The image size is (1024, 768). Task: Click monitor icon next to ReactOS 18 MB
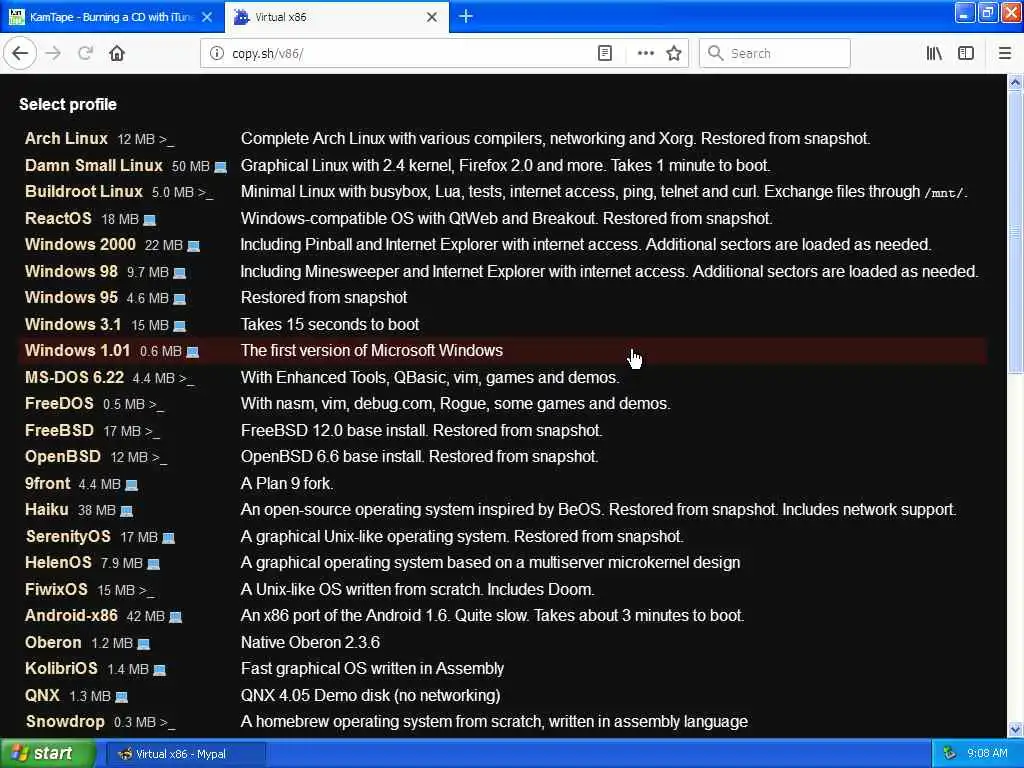[x=150, y=220]
